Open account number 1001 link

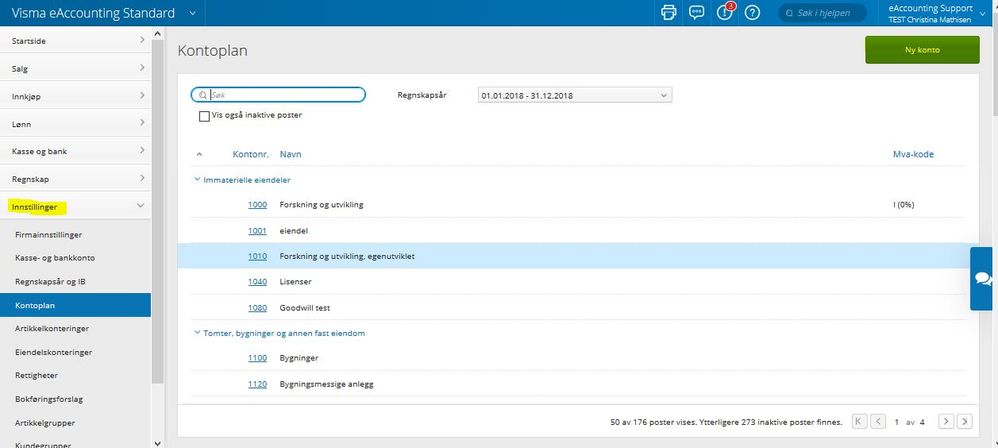tap(257, 230)
